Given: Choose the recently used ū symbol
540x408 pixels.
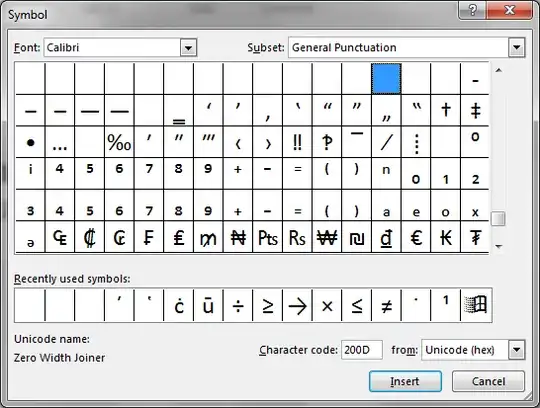Looking at the screenshot, I should pyautogui.click(x=208, y=306).
